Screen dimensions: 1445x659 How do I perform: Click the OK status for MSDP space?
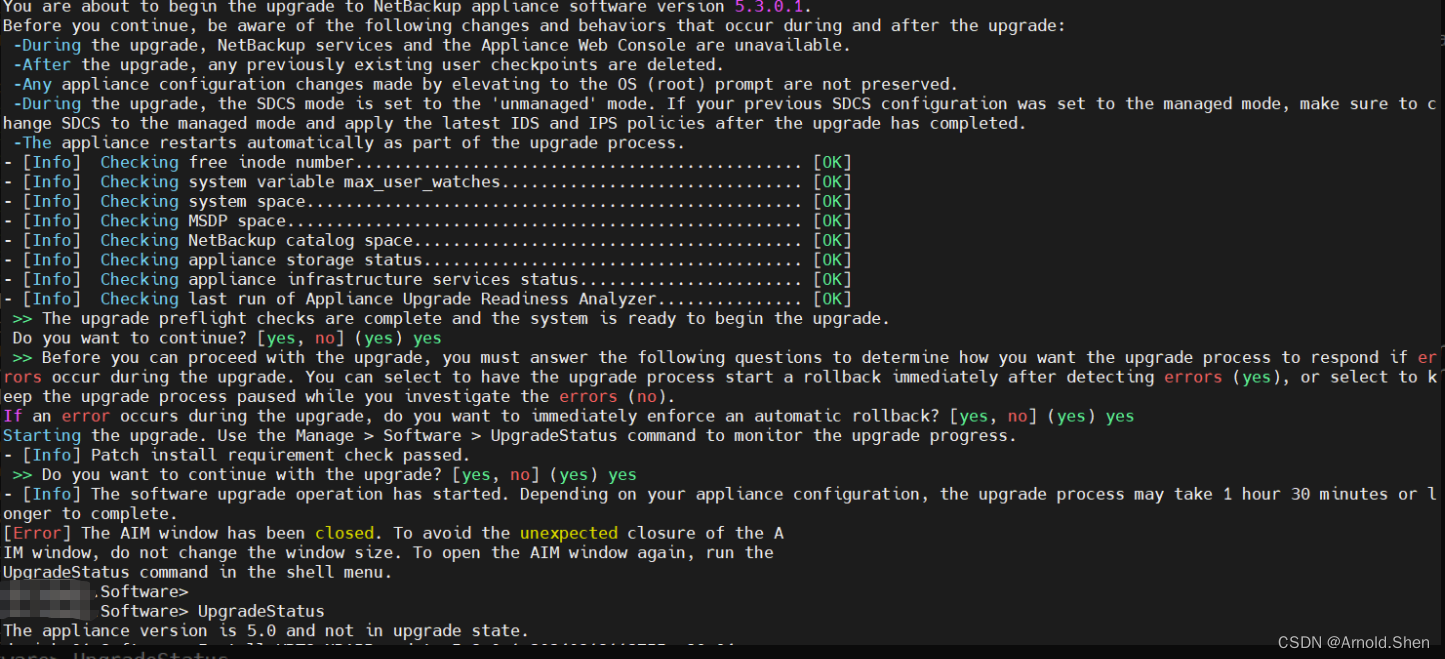point(832,221)
